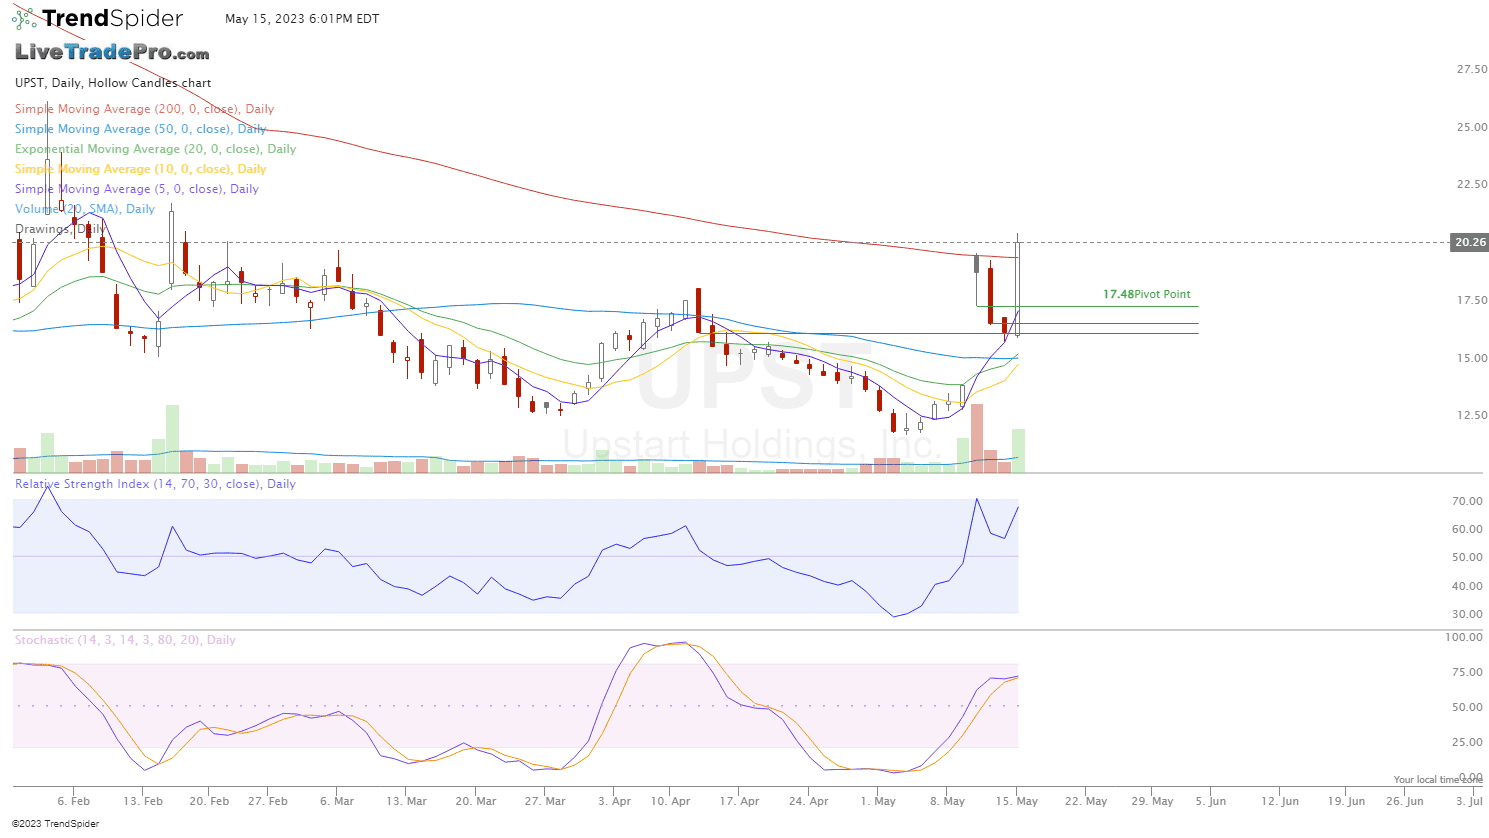Click the ©2023 TrendSpider copyright text

click(x=56, y=824)
